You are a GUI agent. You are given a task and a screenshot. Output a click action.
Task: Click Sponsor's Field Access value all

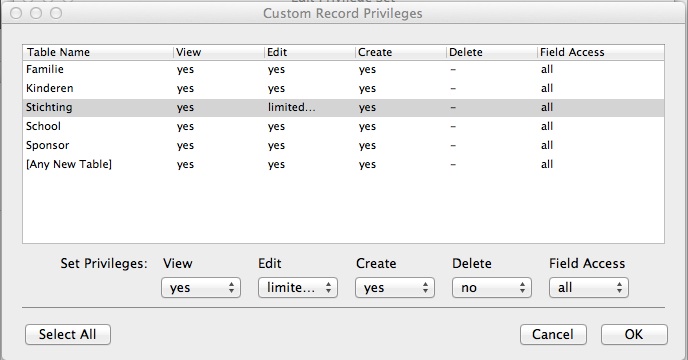(x=547, y=145)
